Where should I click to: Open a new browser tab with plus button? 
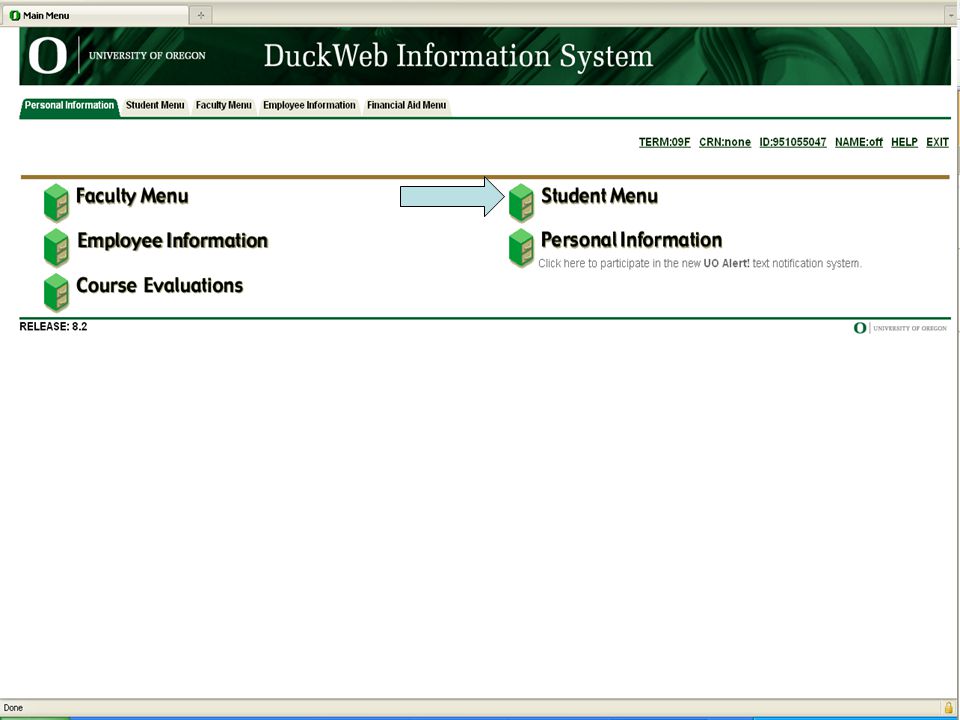coord(201,15)
